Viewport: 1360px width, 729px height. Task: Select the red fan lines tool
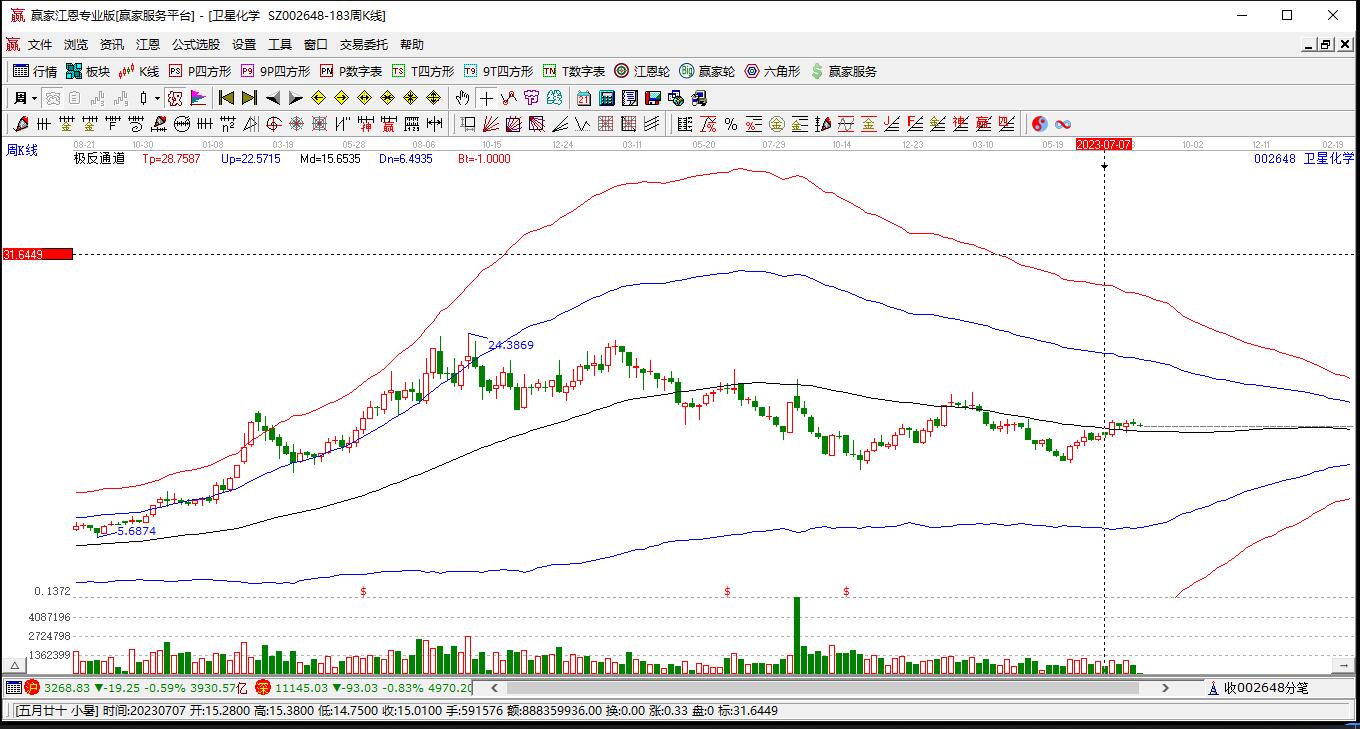491,124
